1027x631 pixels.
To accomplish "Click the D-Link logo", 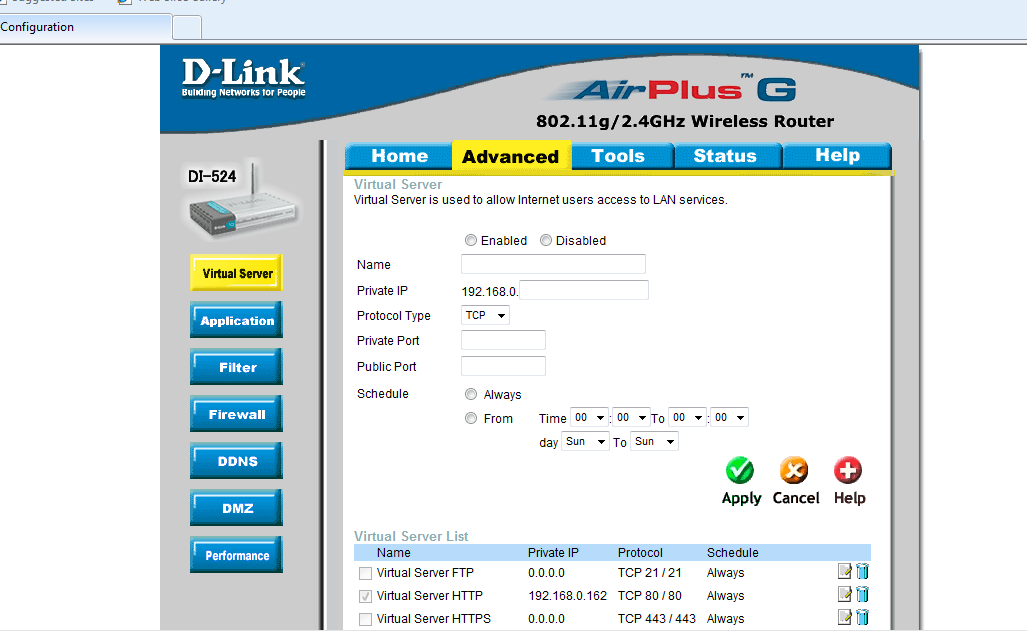I will (x=244, y=78).
